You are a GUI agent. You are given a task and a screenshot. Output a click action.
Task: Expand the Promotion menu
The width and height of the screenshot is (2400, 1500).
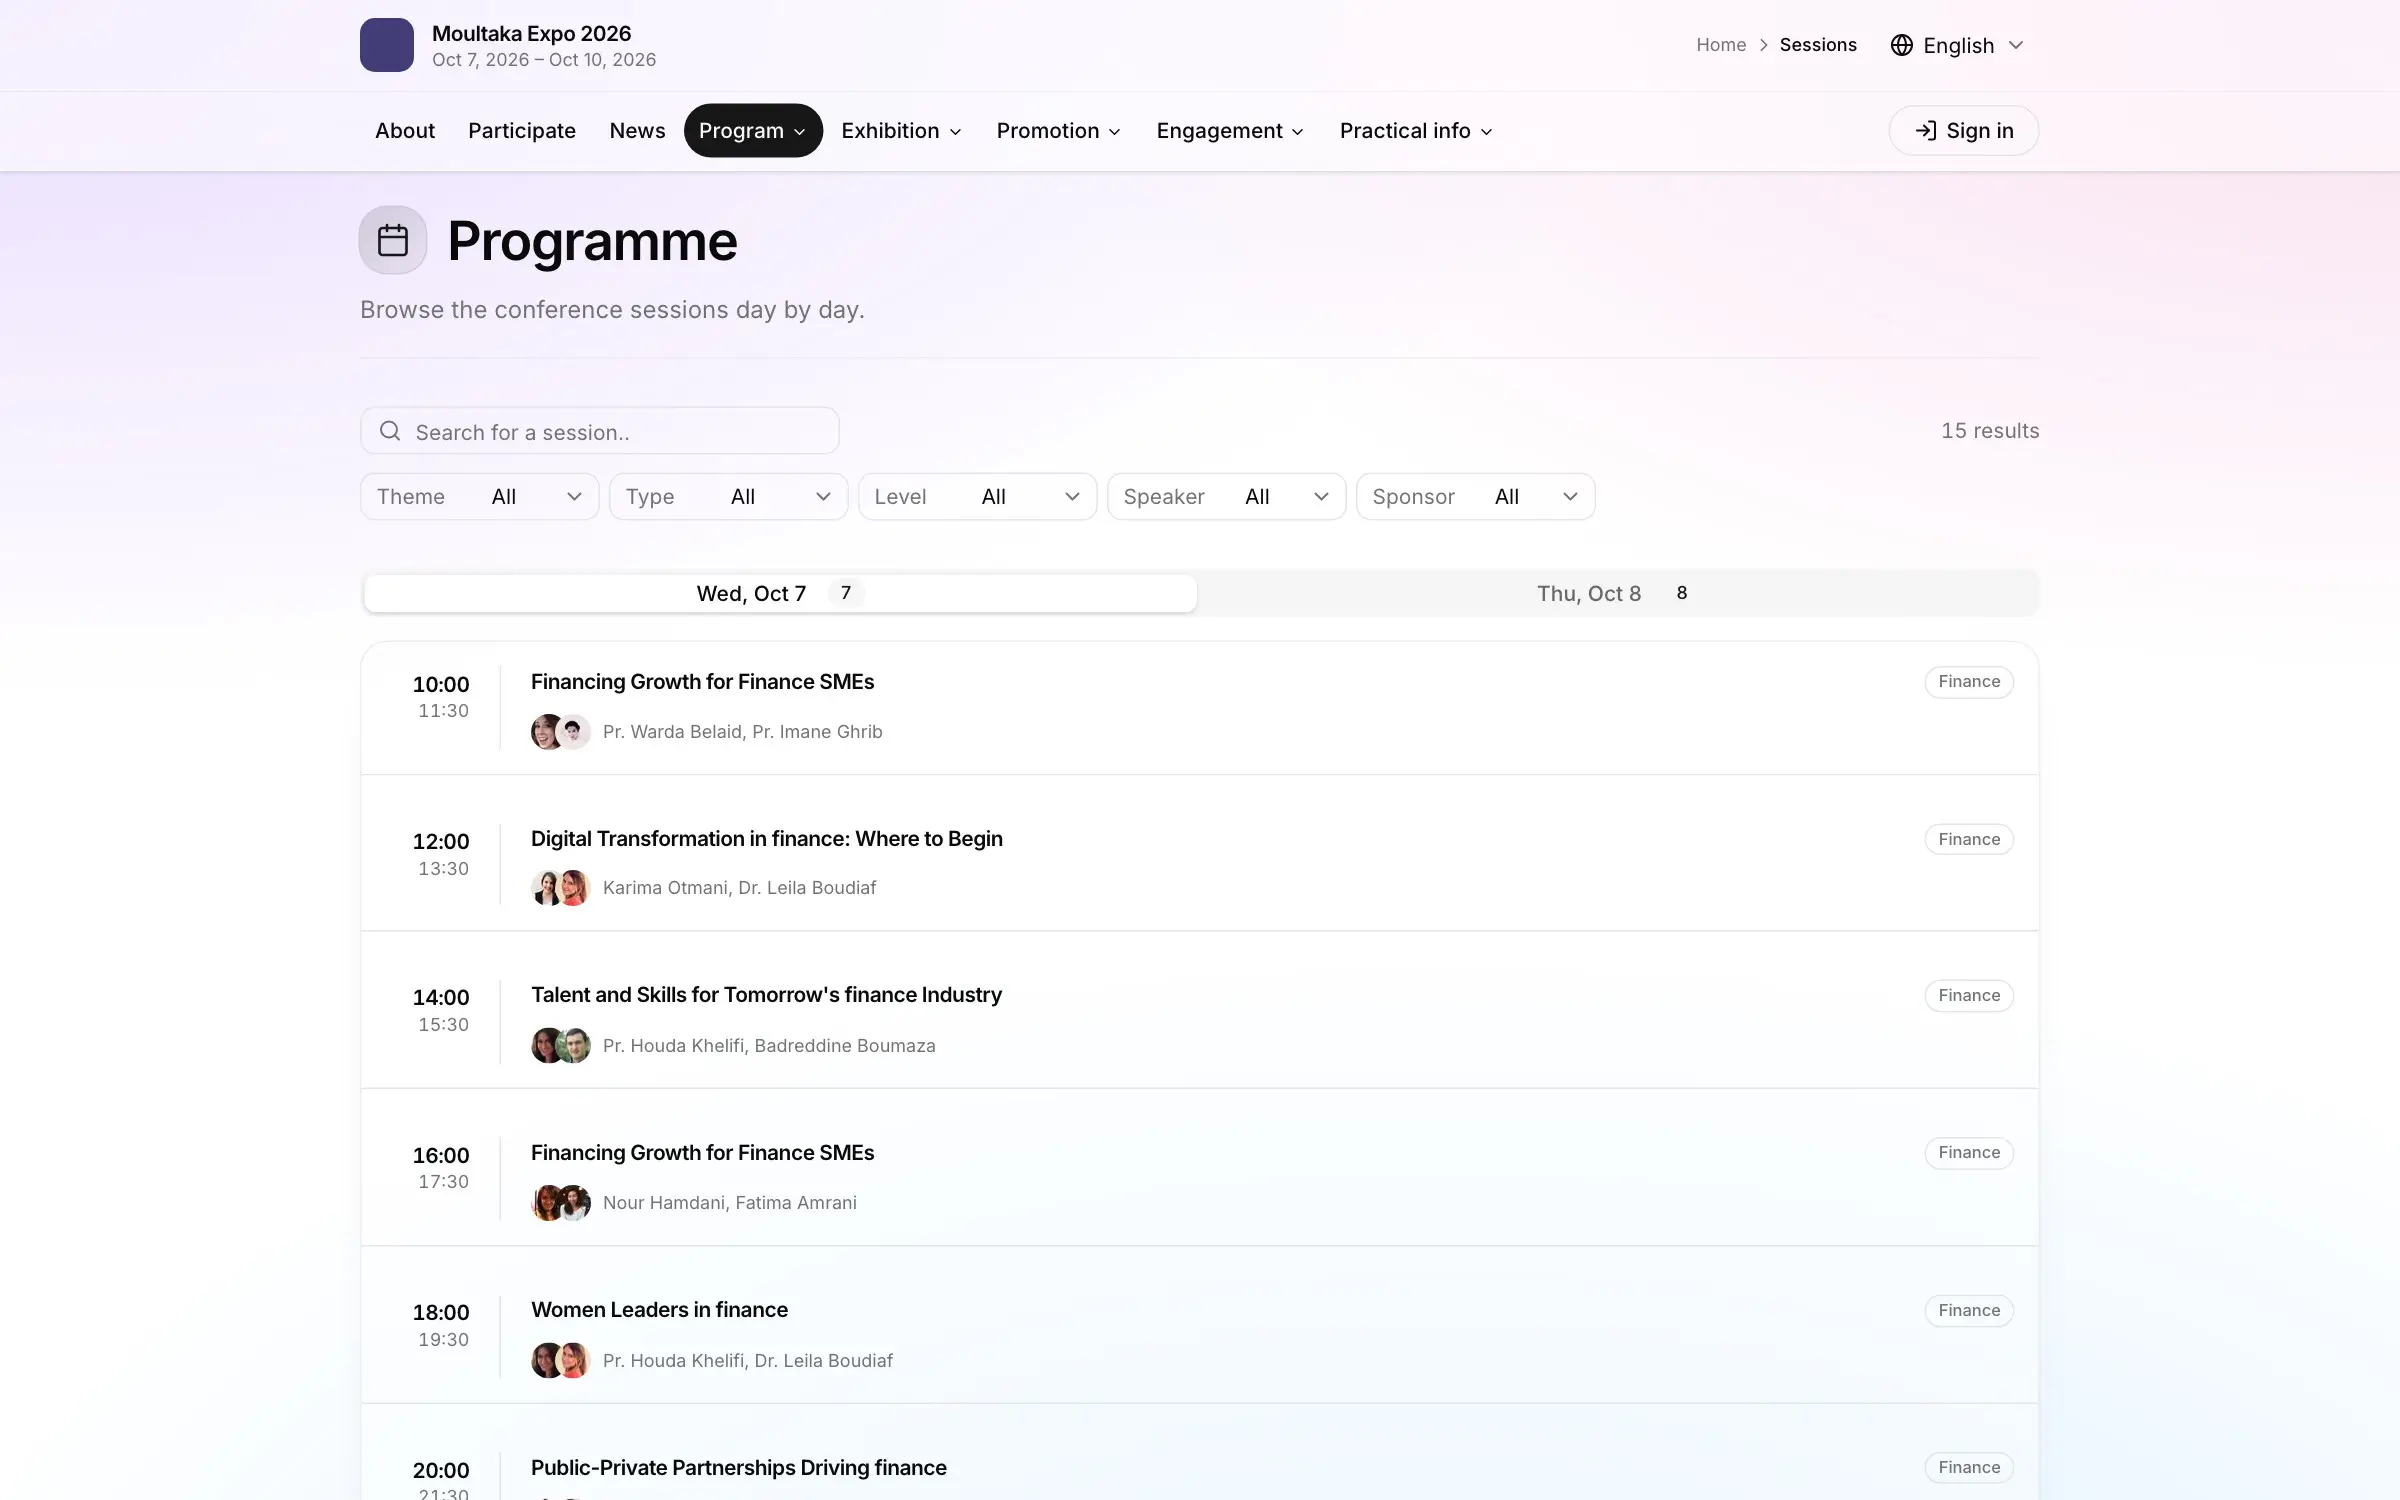pyautogui.click(x=1058, y=130)
